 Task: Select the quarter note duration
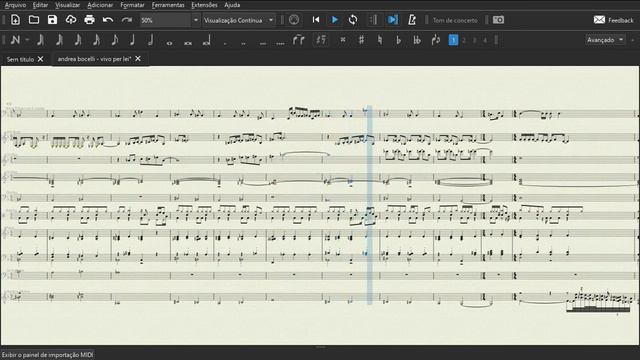(132, 40)
